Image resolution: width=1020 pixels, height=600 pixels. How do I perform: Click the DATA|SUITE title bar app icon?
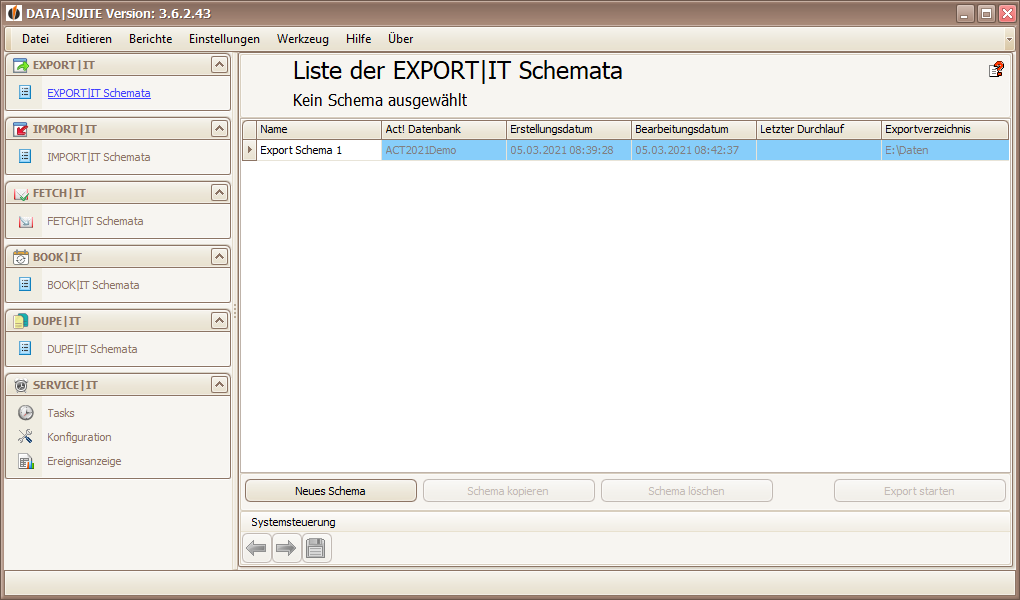click(14, 13)
